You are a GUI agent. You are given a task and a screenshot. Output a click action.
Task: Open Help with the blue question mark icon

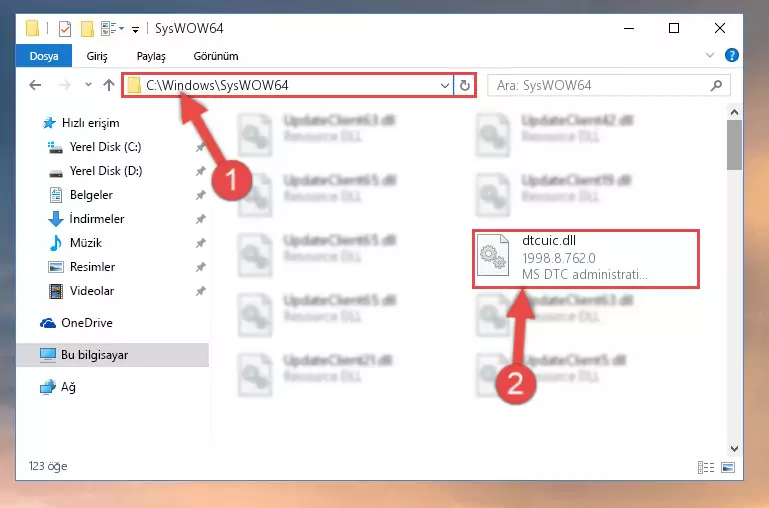[x=731, y=55]
